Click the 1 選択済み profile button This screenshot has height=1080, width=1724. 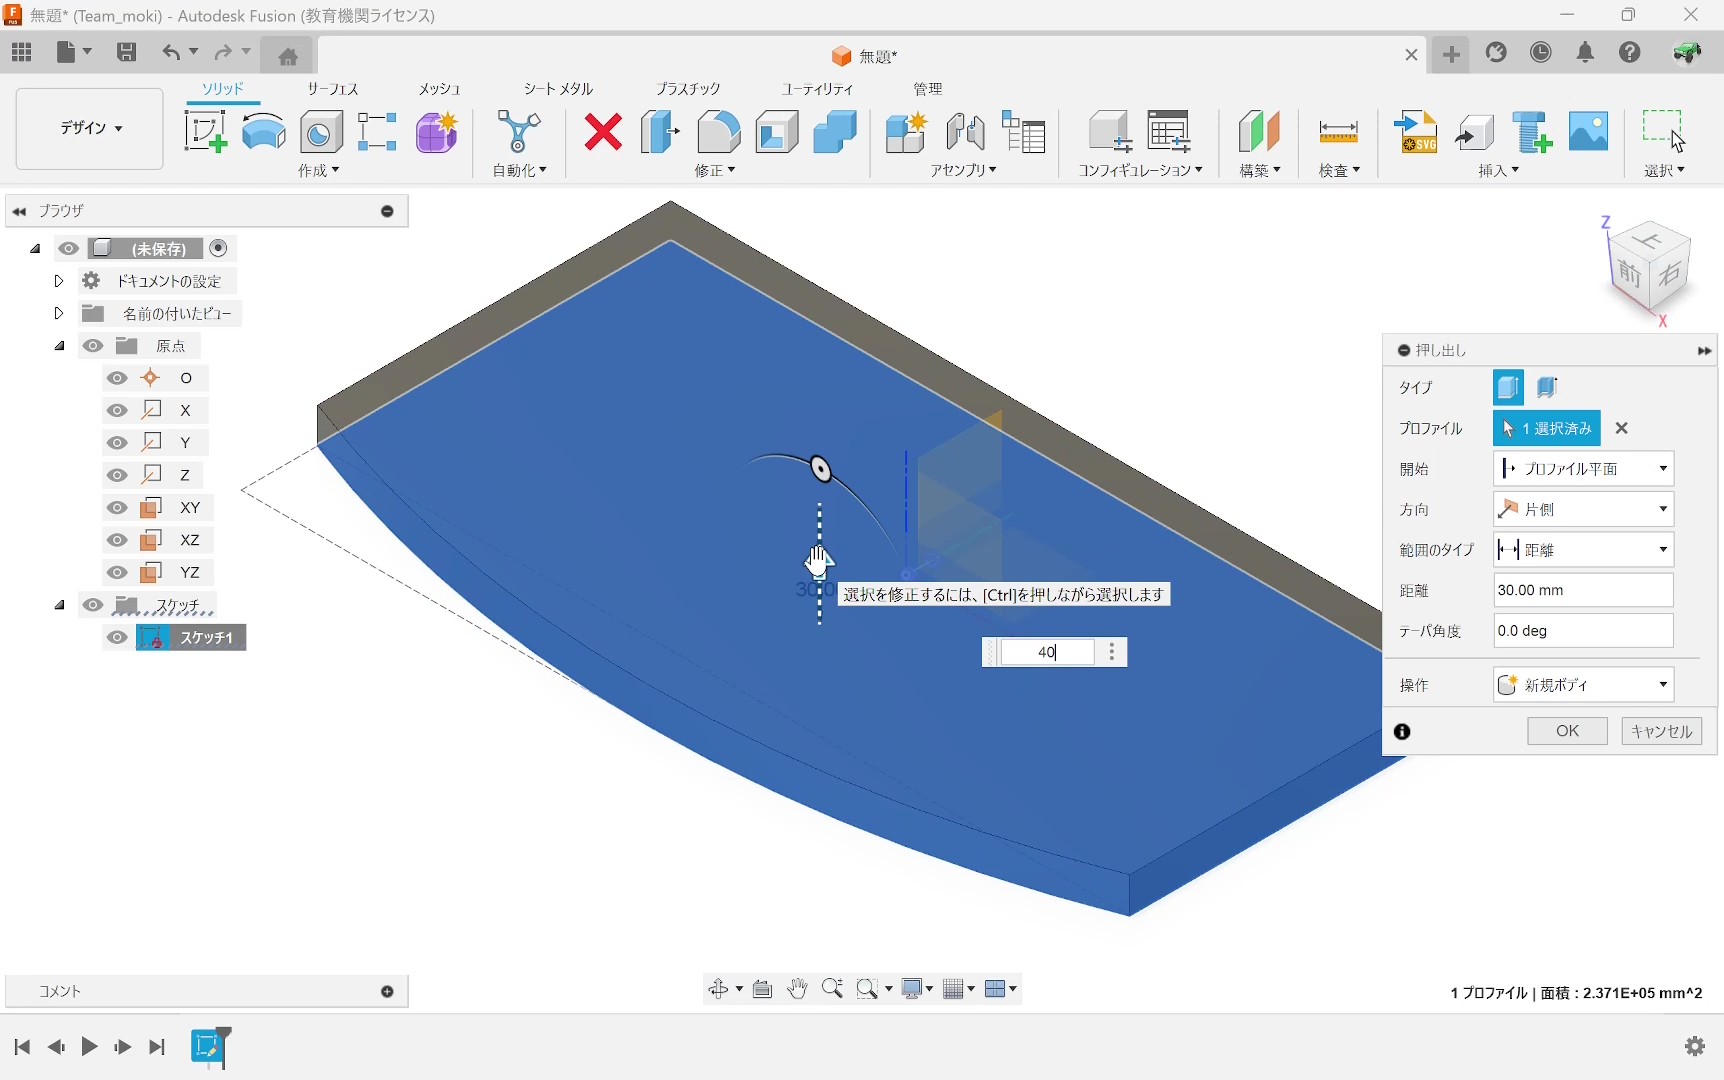tap(1547, 428)
